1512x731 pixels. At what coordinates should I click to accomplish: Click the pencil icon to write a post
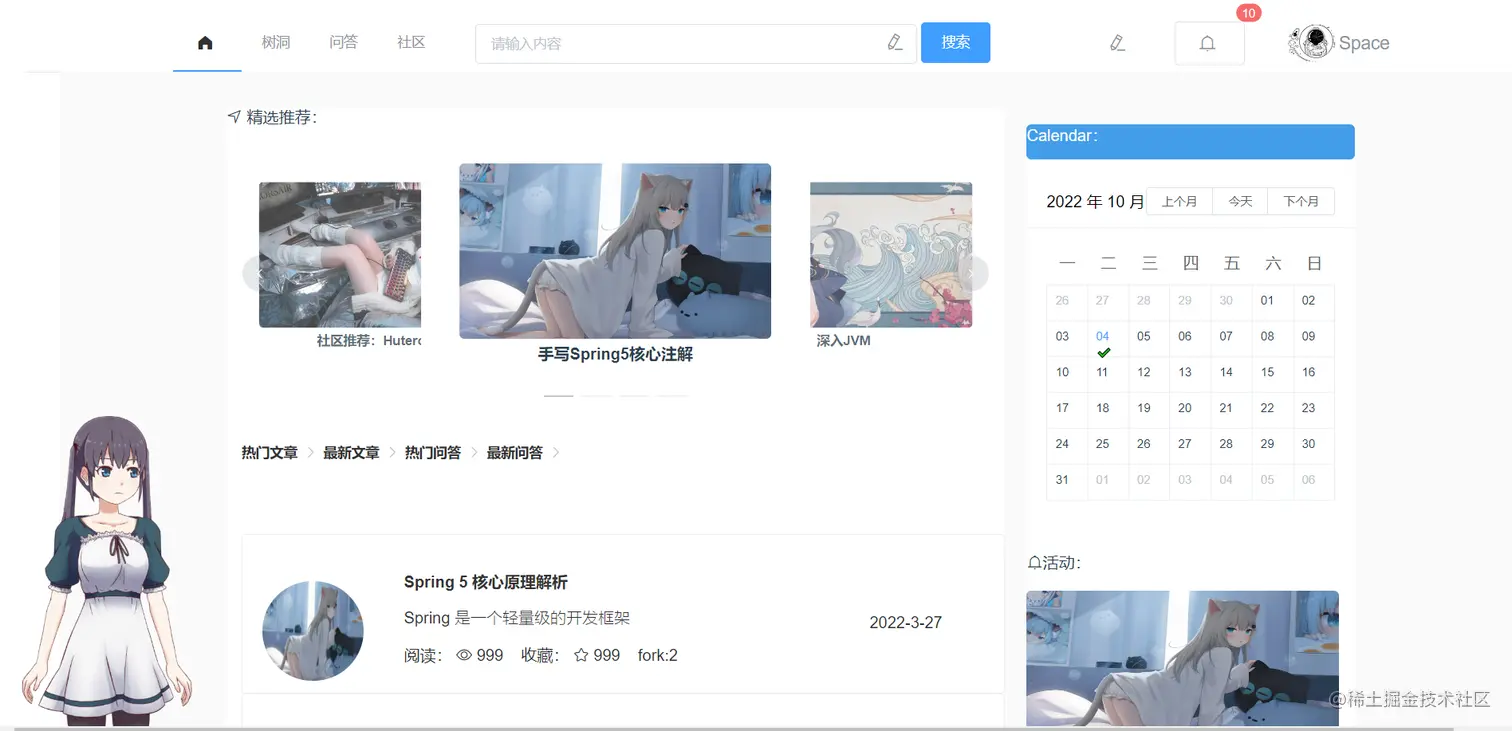pos(1117,43)
